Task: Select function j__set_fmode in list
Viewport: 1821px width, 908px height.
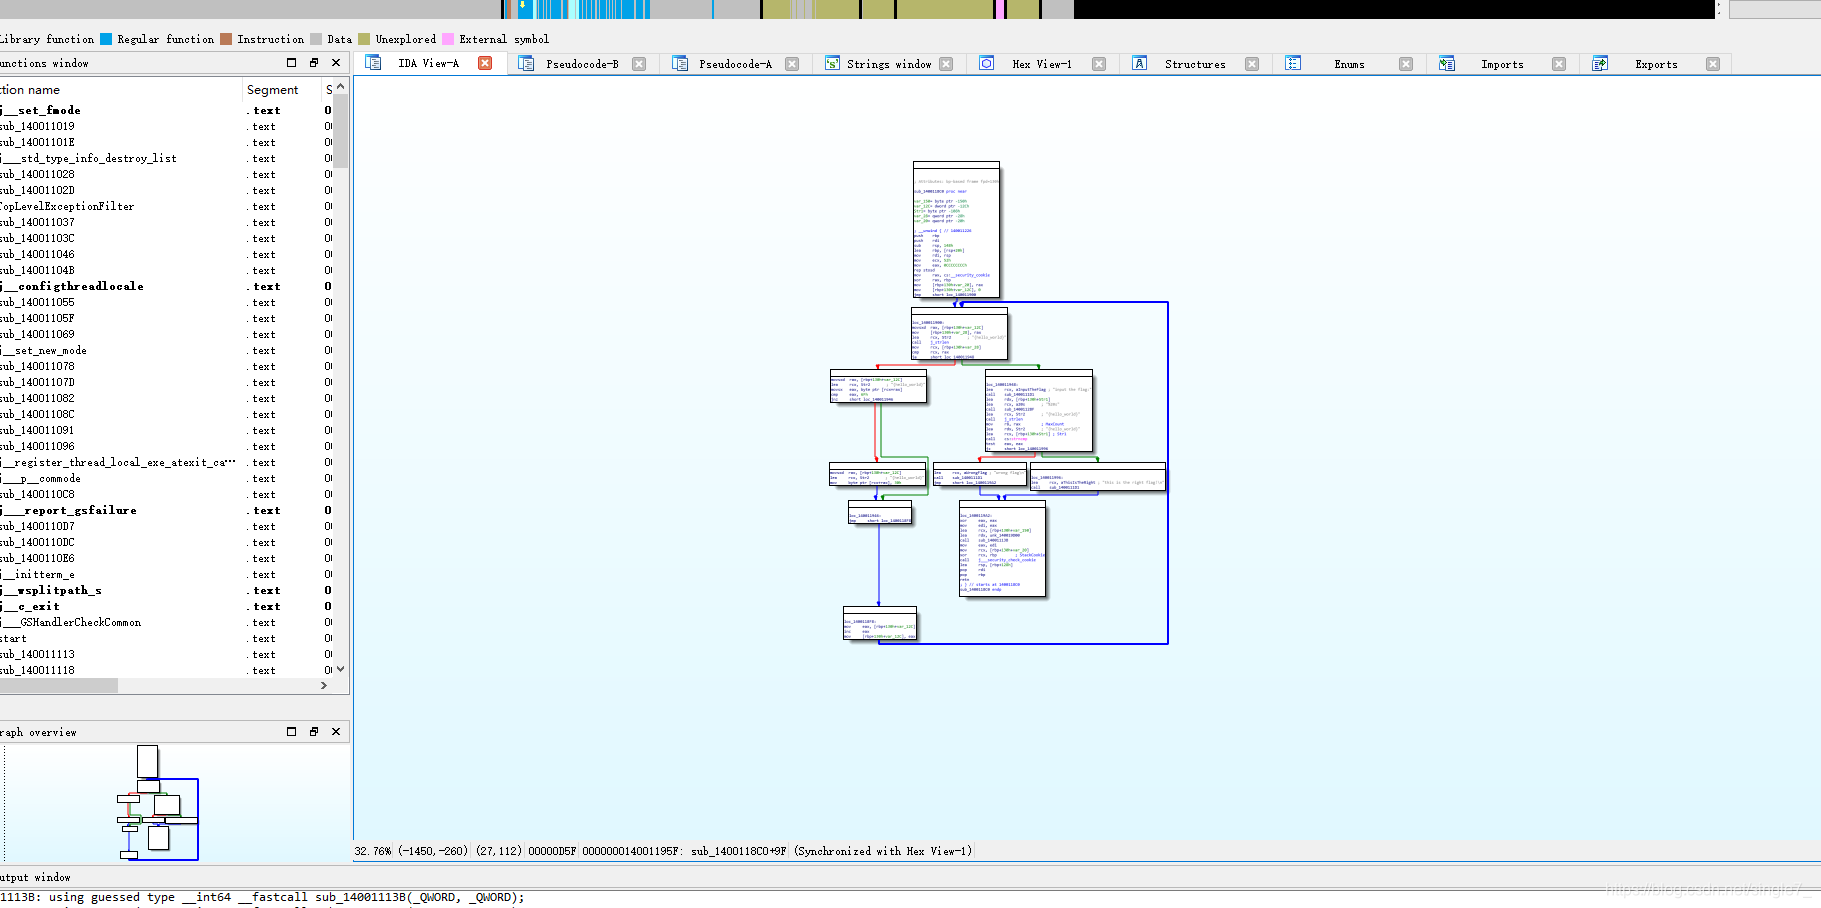Action: pyautogui.click(x=166, y=110)
